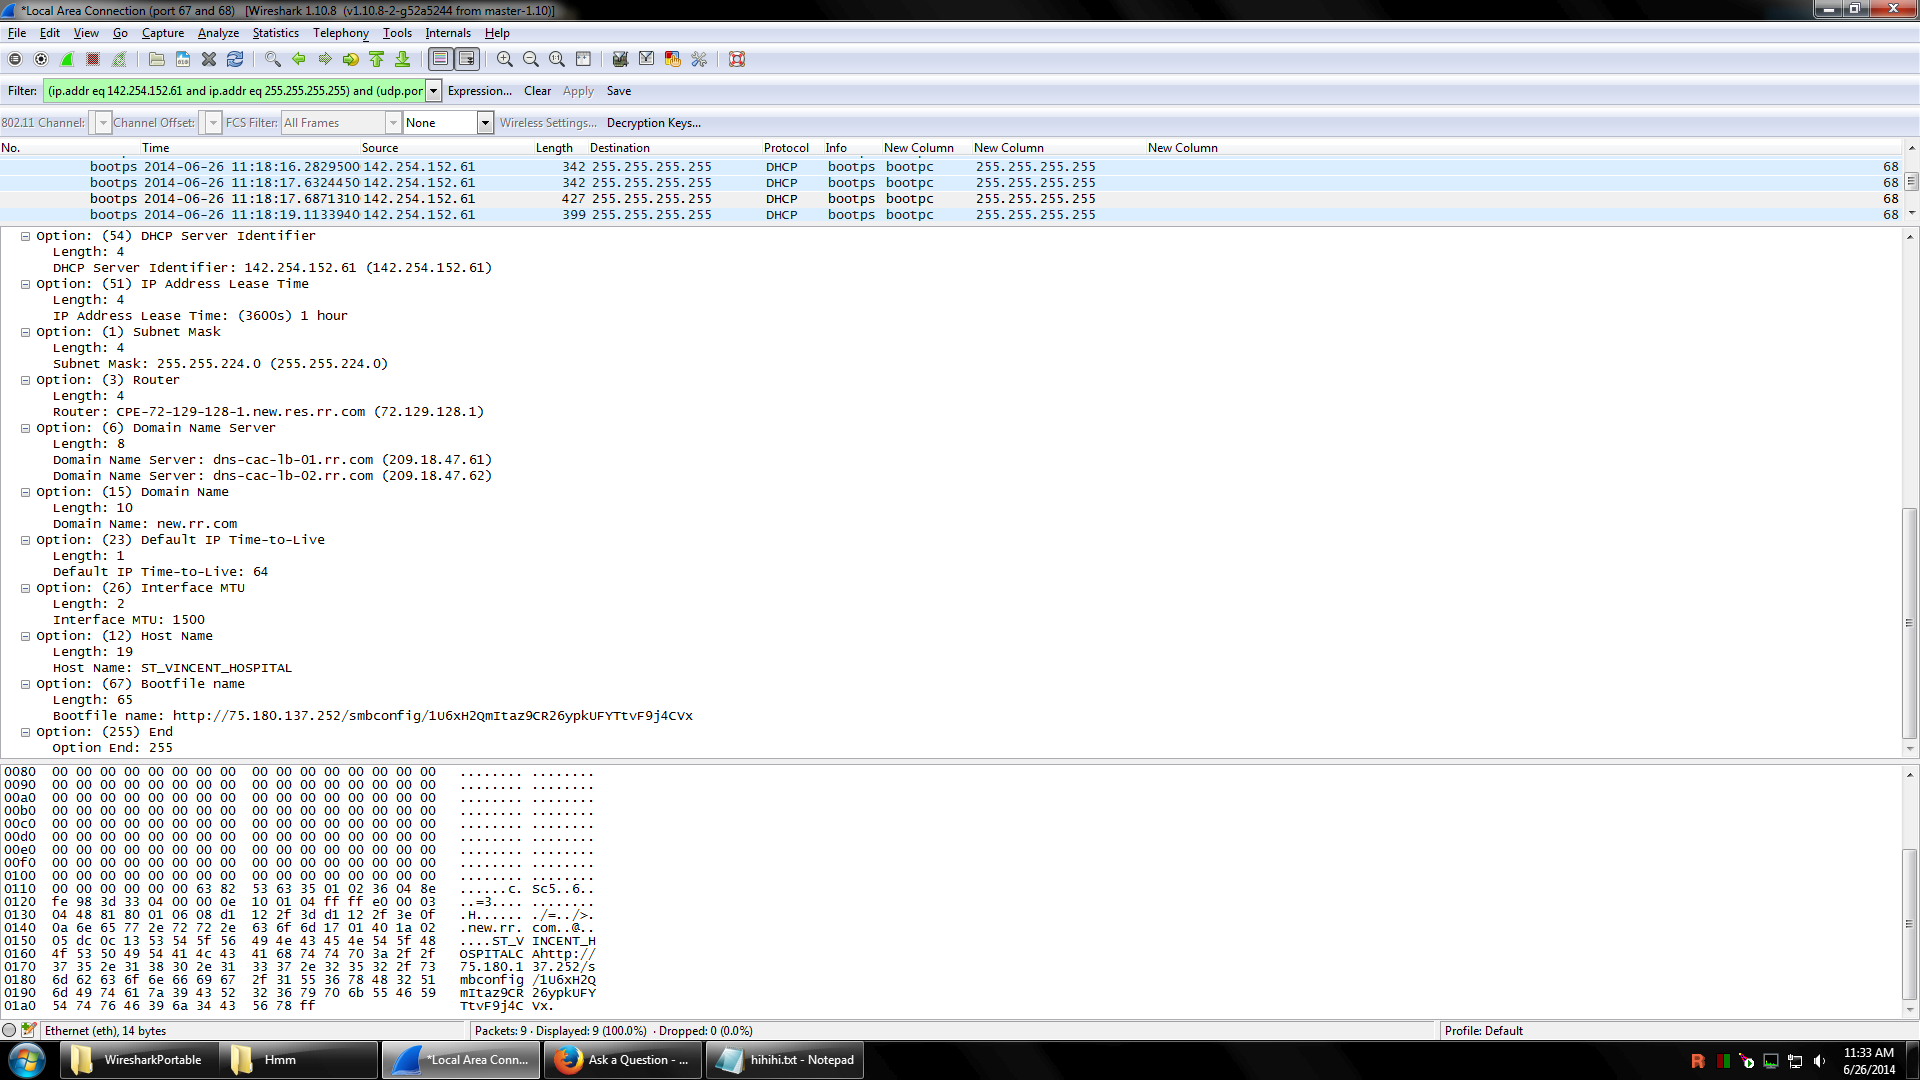
Task: Open the Statistics menu
Action: click(275, 33)
